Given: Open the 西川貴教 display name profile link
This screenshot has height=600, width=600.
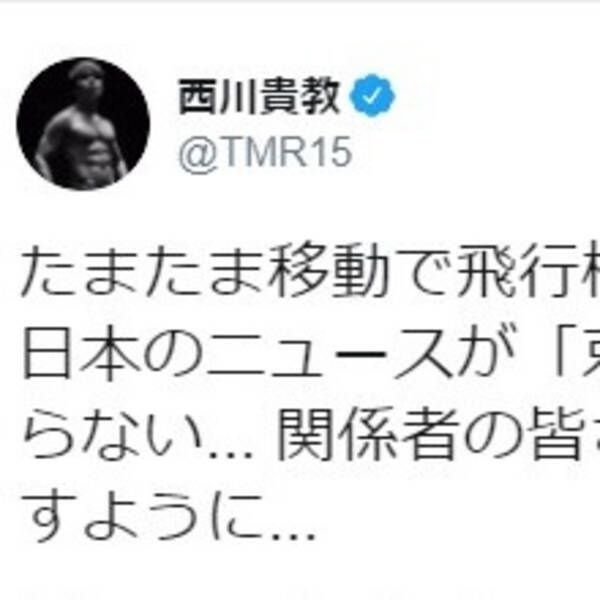Looking at the screenshot, I should [x=259, y=96].
